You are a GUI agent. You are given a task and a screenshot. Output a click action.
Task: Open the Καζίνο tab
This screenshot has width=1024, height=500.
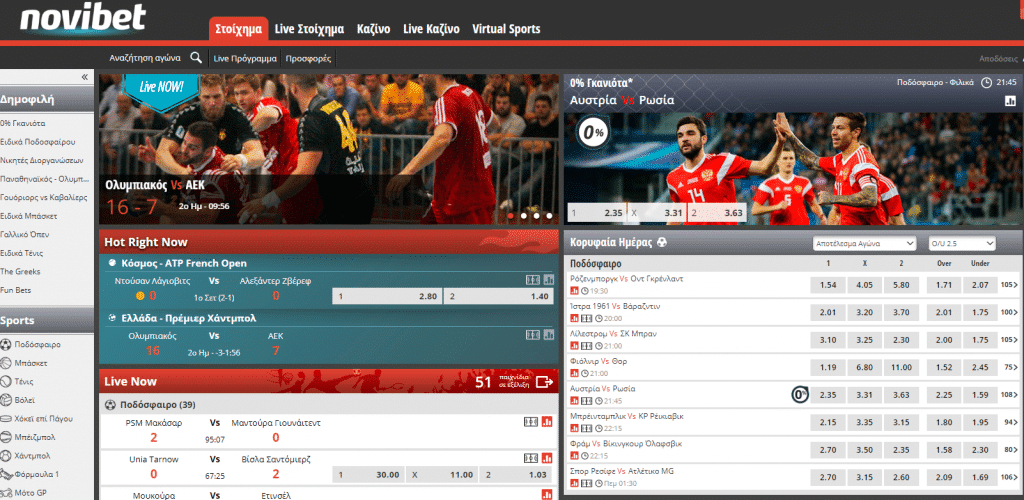point(373,29)
